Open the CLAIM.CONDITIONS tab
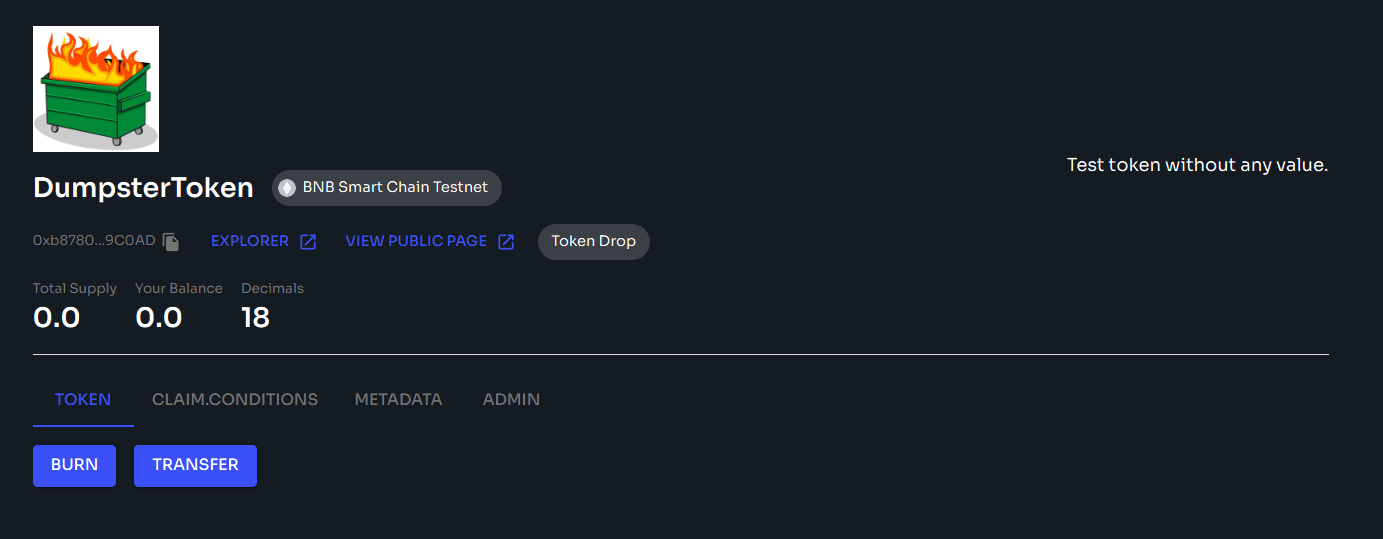Viewport: 1383px width, 539px height. click(x=235, y=399)
